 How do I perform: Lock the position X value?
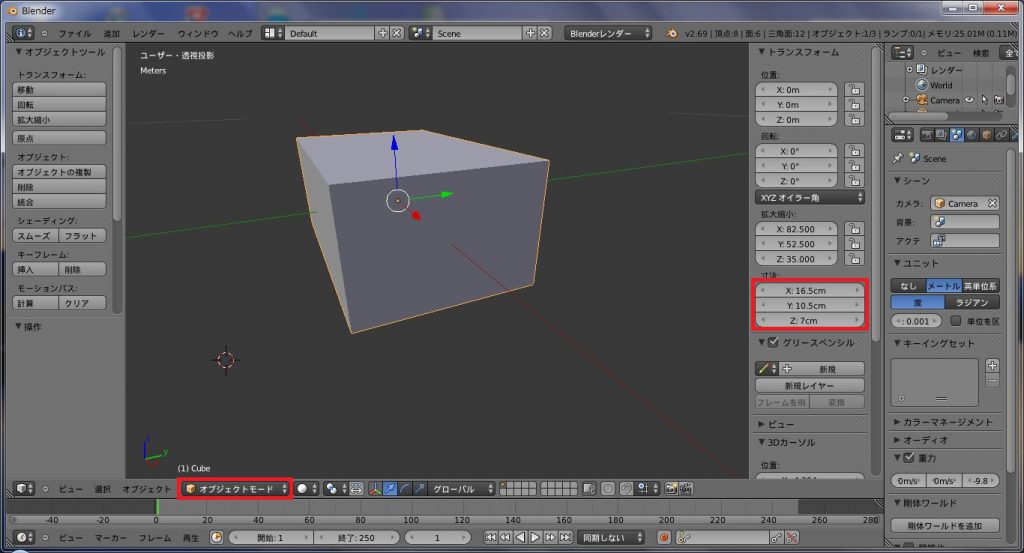[854, 89]
